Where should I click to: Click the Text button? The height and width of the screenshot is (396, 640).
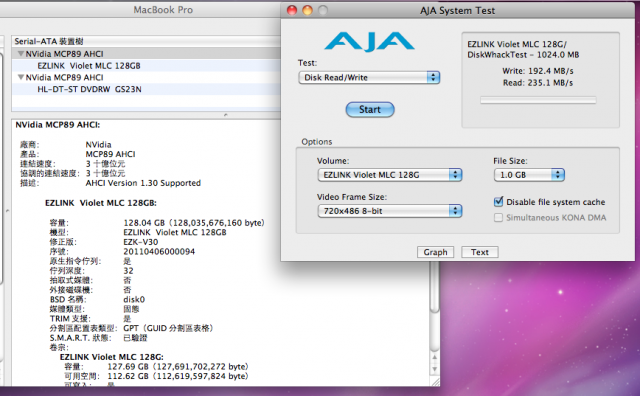click(480, 252)
